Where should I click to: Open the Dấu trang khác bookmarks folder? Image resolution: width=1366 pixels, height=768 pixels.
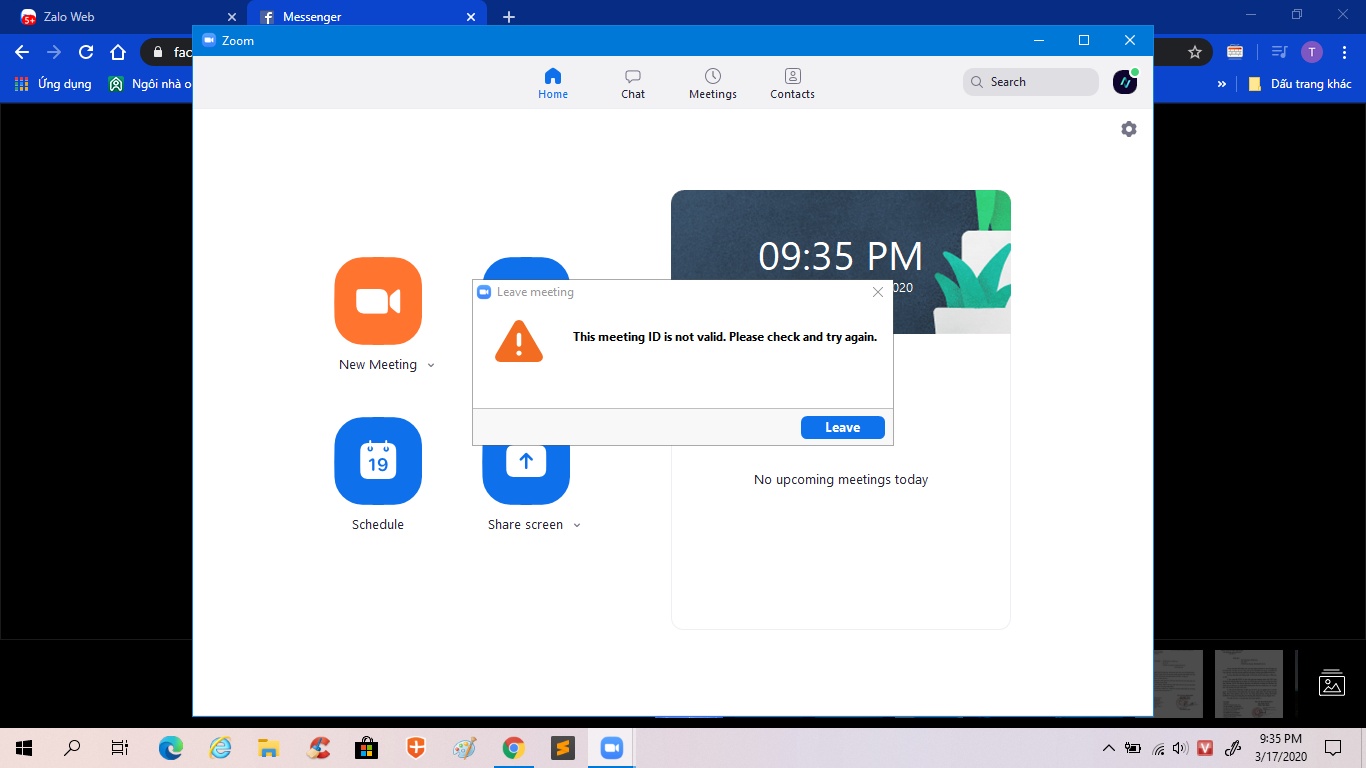(x=1300, y=84)
